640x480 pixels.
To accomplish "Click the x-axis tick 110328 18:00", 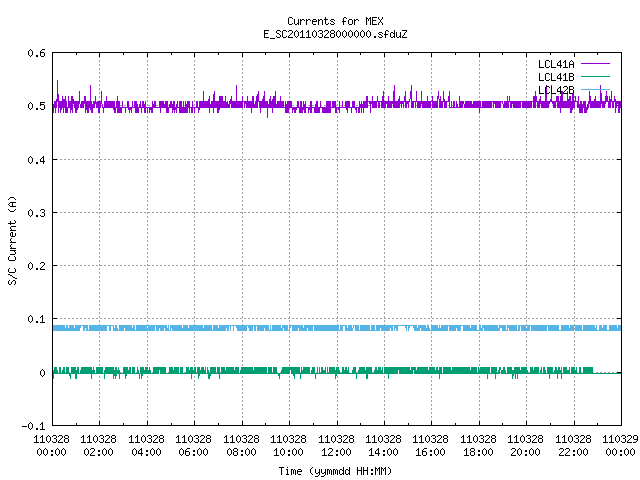I will pyautogui.click(x=478, y=445).
